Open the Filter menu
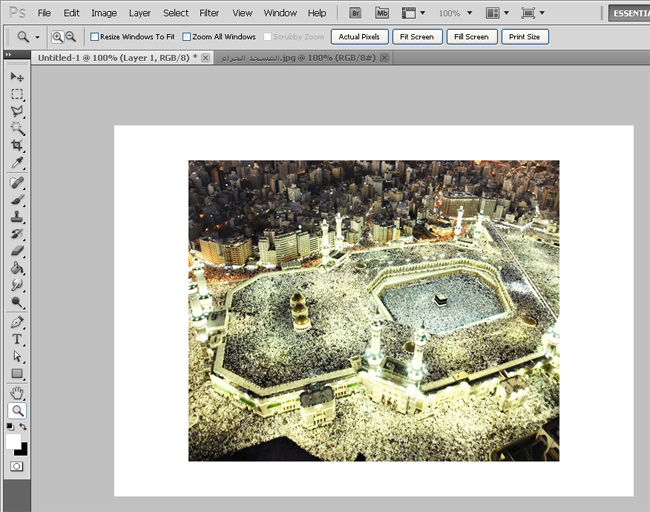Image resolution: width=650 pixels, height=512 pixels. click(209, 13)
